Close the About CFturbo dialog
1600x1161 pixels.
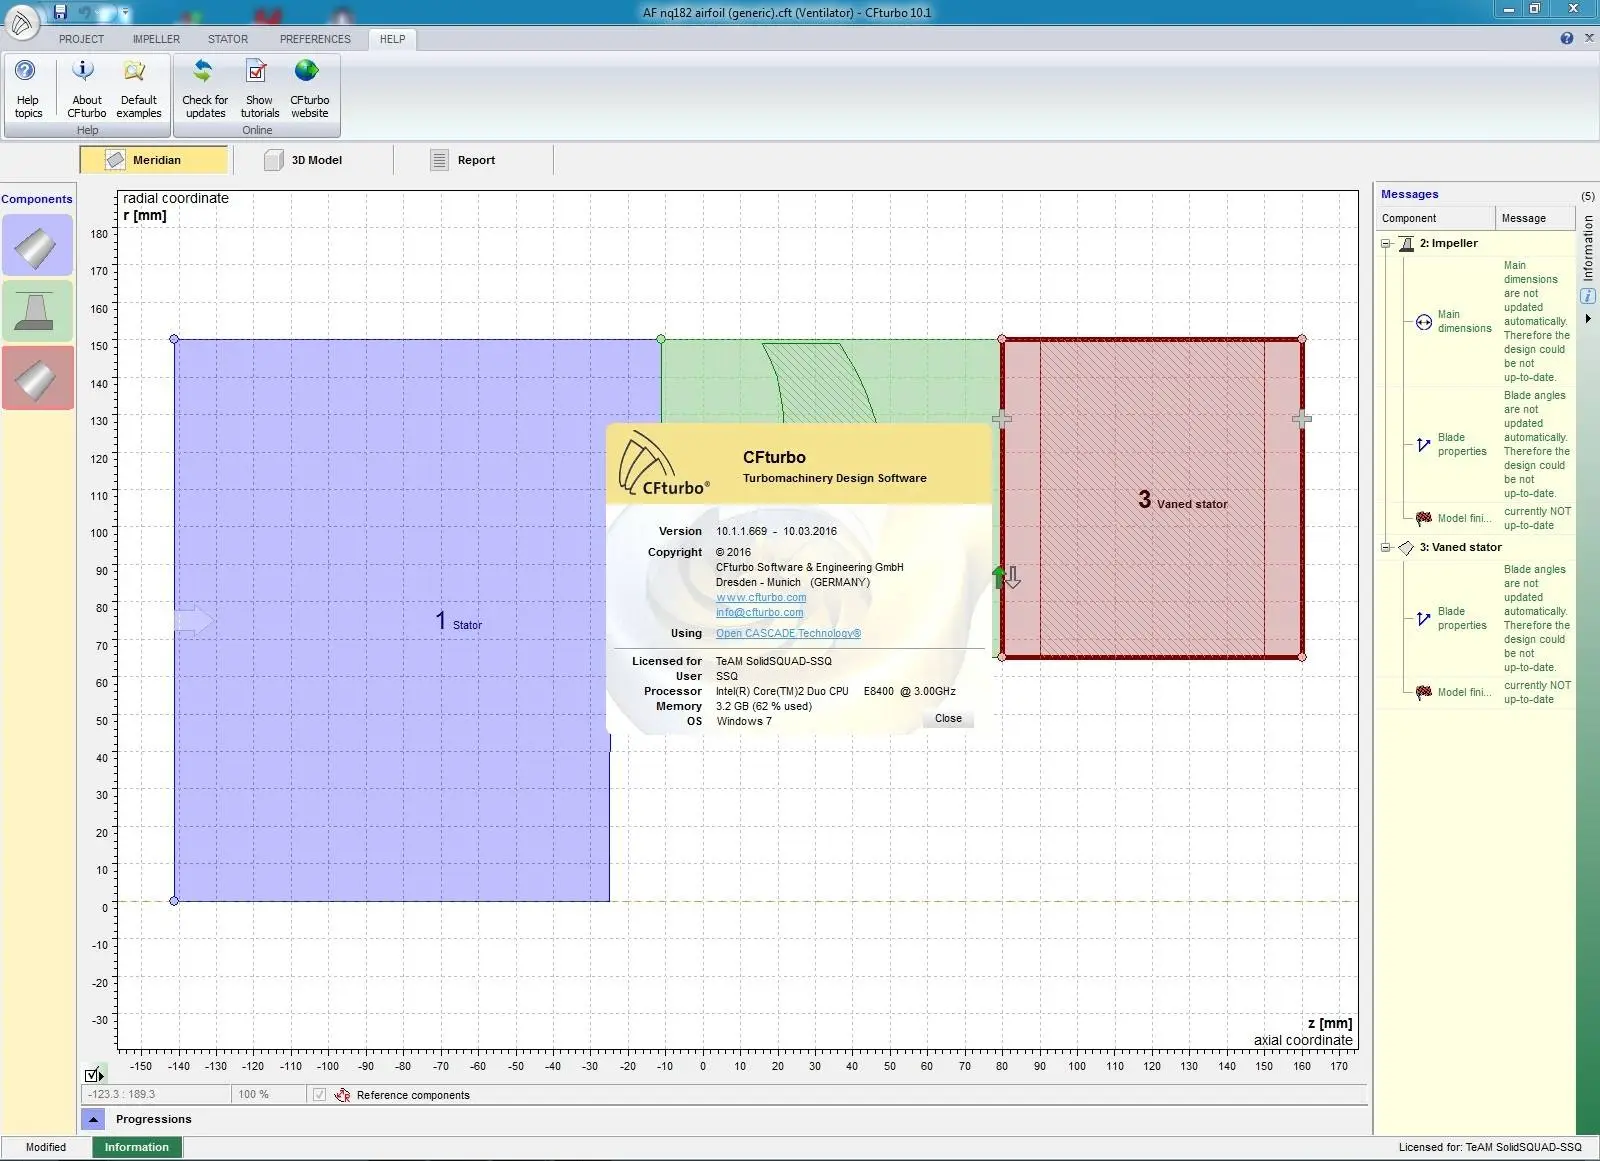pyautogui.click(x=948, y=718)
